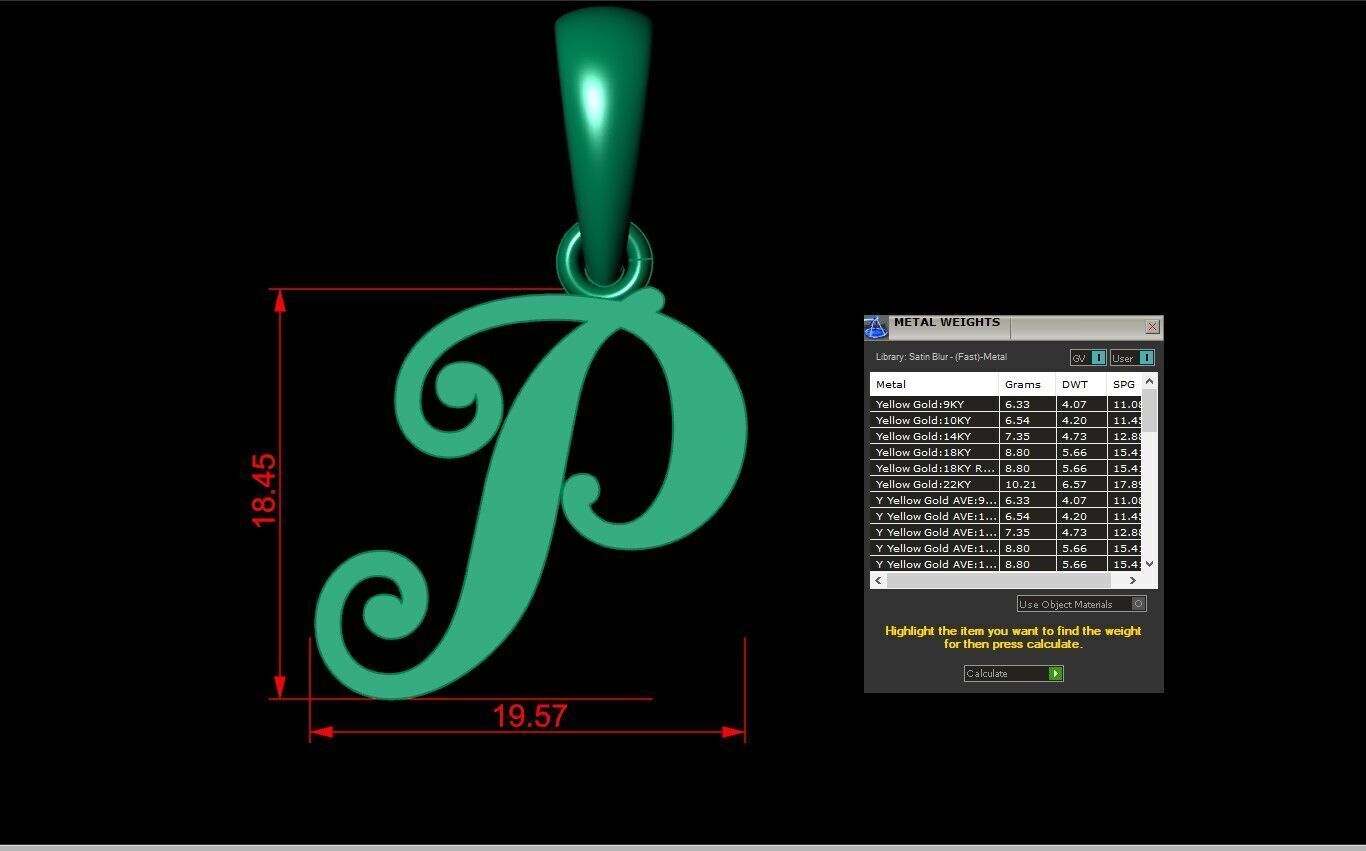Click the 6.57 DWT cell
Image resolution: width=1366 pixels, height=851 pixels.
coord(1081,484)
